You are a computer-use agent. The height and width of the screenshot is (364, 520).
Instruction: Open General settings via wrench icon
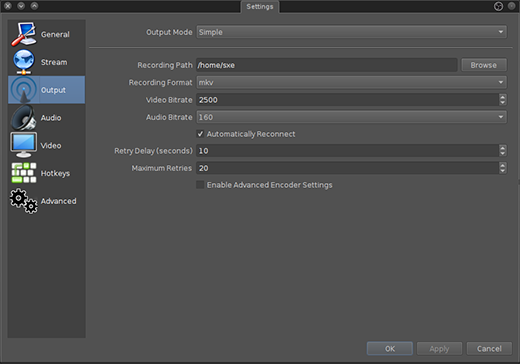[x=24, y=34]
